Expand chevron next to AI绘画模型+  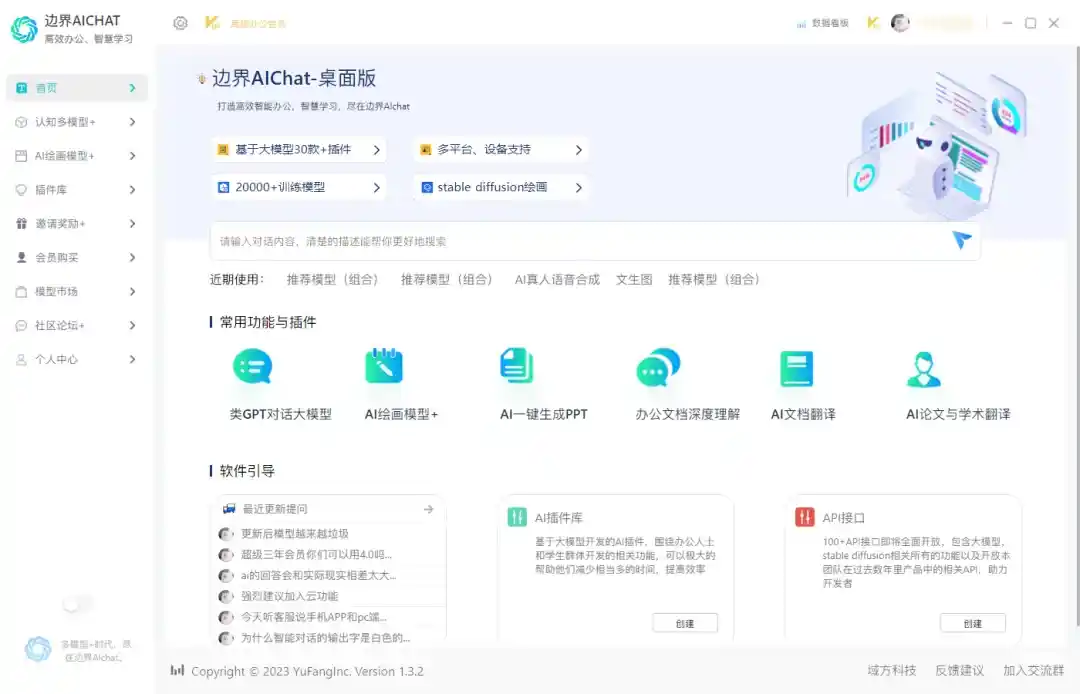pos(132,156)
